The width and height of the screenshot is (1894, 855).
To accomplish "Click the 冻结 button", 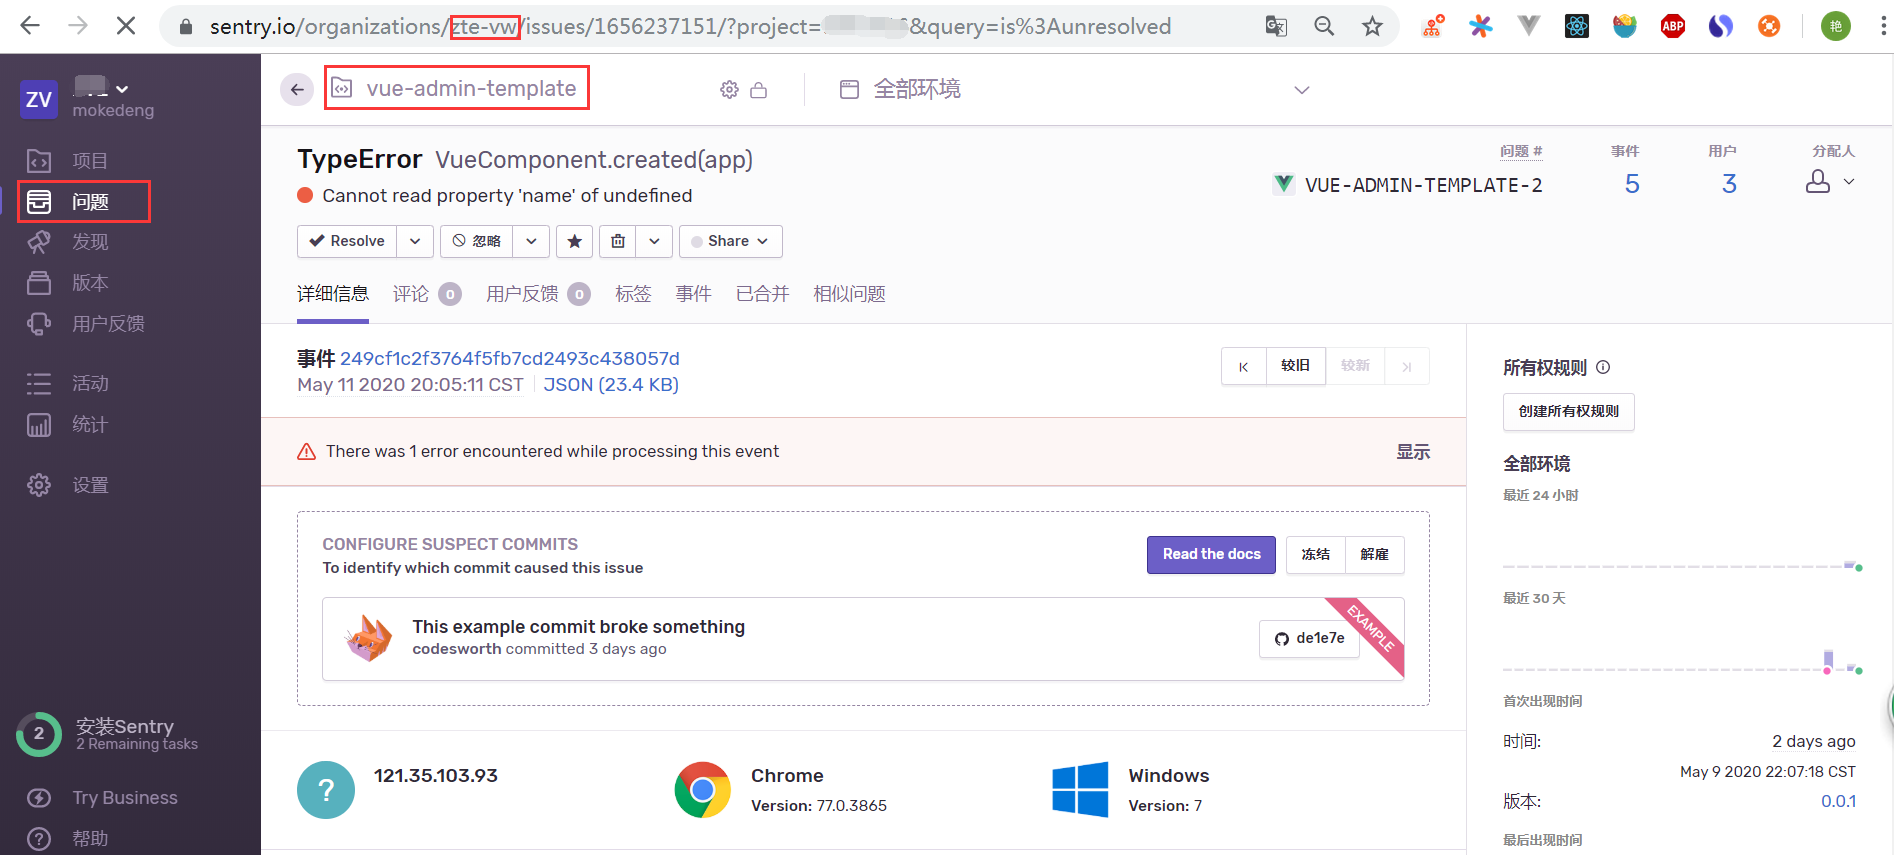I will pos(1316,554).
